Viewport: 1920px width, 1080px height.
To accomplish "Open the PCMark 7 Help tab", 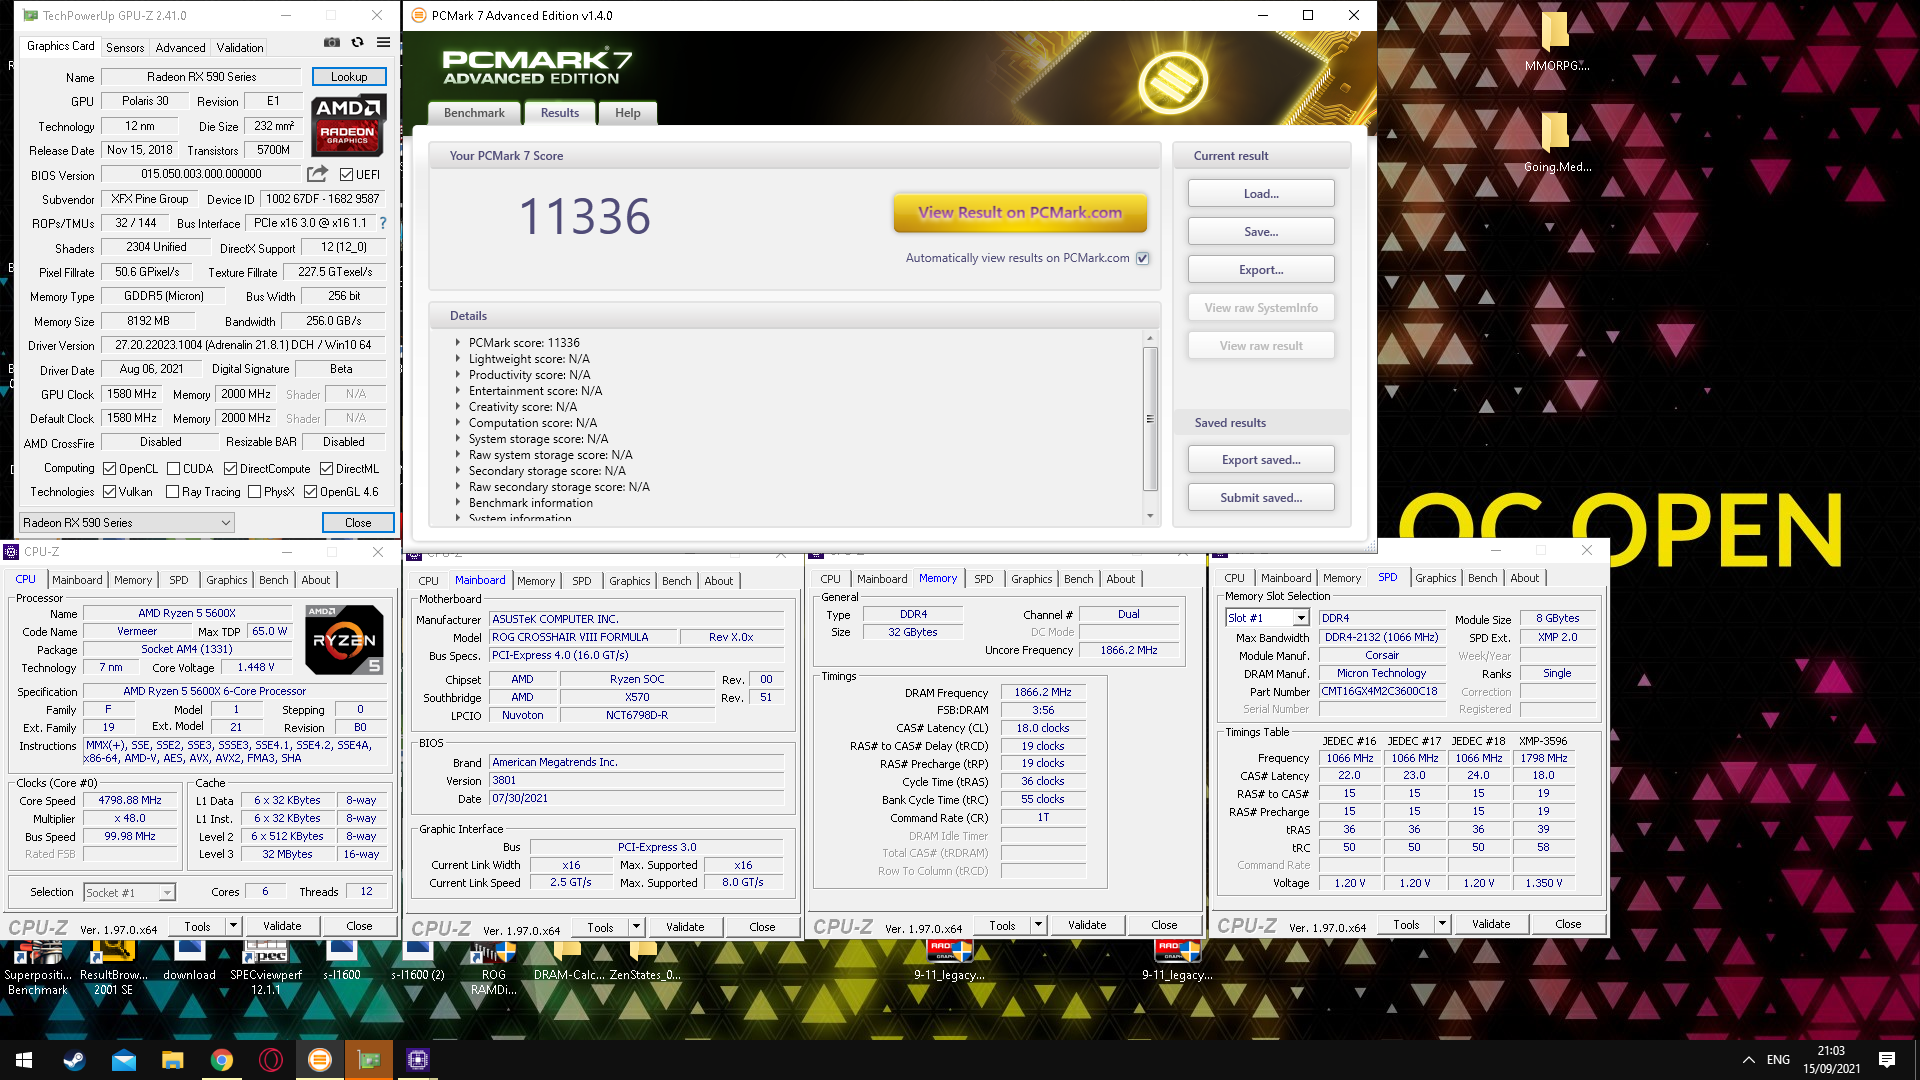I will [x=627, y=113].
